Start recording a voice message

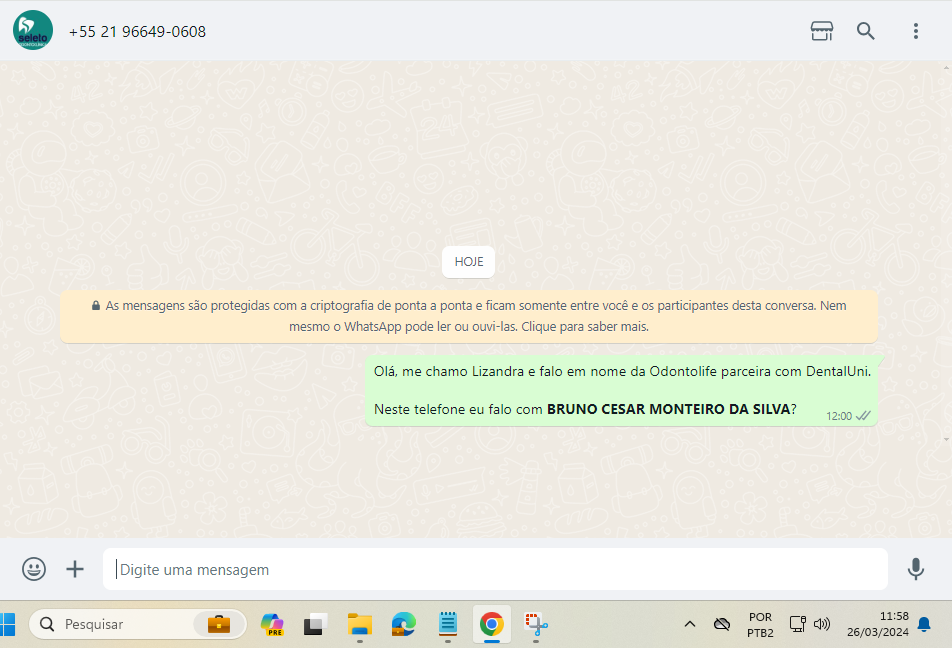click(x=916, y=569)
